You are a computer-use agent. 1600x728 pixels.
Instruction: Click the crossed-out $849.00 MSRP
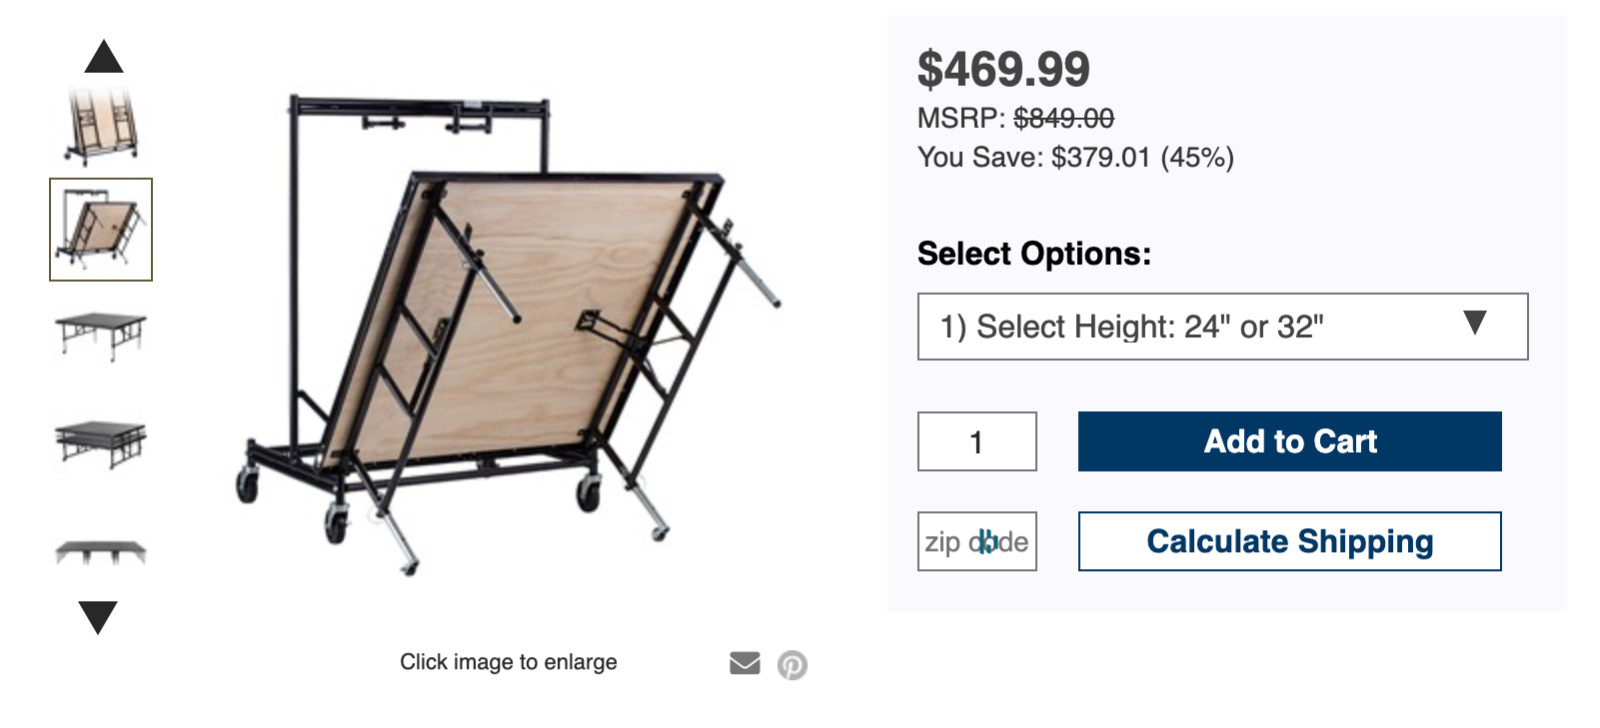pyautogui.click(x=1063, y=118)
